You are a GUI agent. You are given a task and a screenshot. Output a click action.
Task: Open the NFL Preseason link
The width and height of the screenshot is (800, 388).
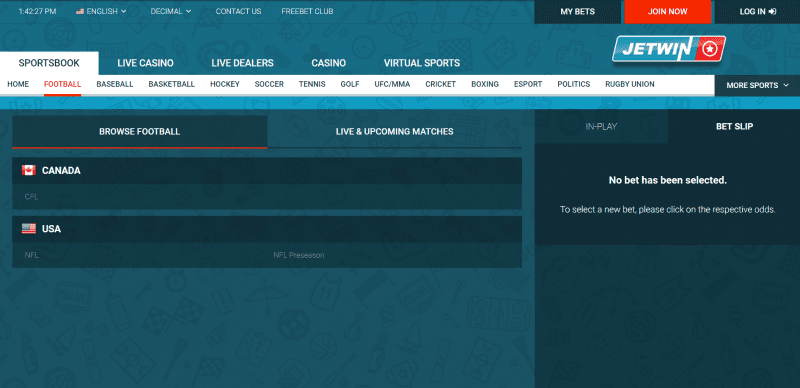(298, 255)
